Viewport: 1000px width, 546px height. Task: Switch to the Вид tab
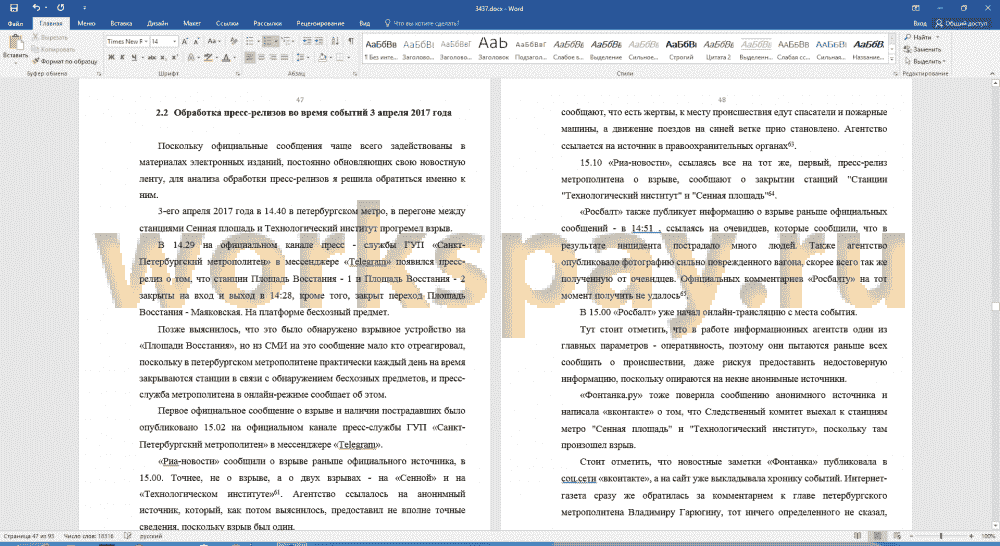365,24
